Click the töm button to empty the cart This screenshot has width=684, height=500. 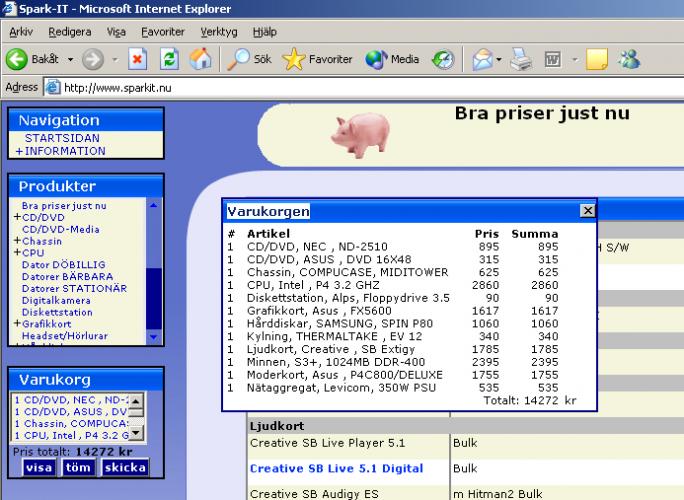tap(77, 467)
